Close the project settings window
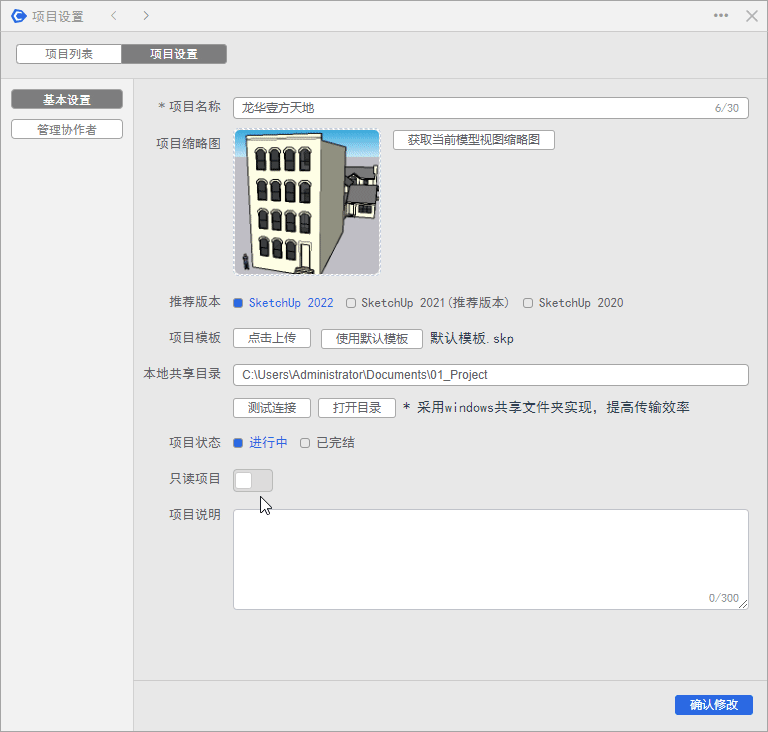This screenshot has height=732, width=768. pyautogui.click(x=751, y=16)
